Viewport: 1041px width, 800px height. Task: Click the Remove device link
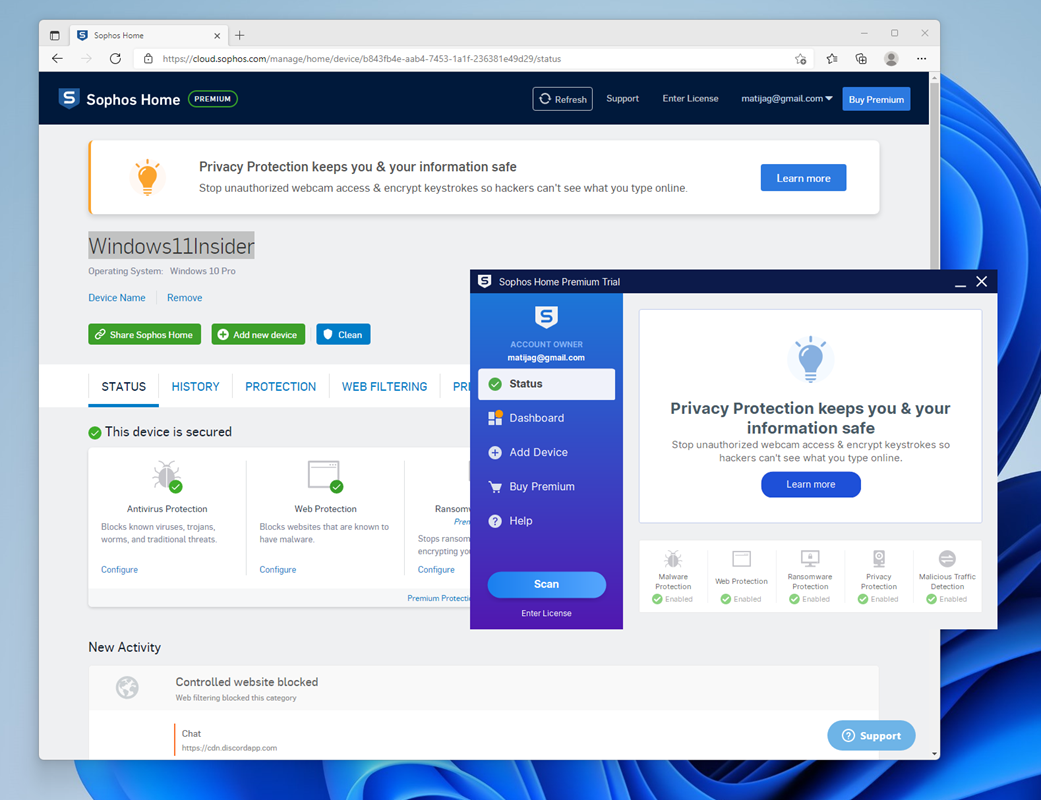[x=185, y=297]
